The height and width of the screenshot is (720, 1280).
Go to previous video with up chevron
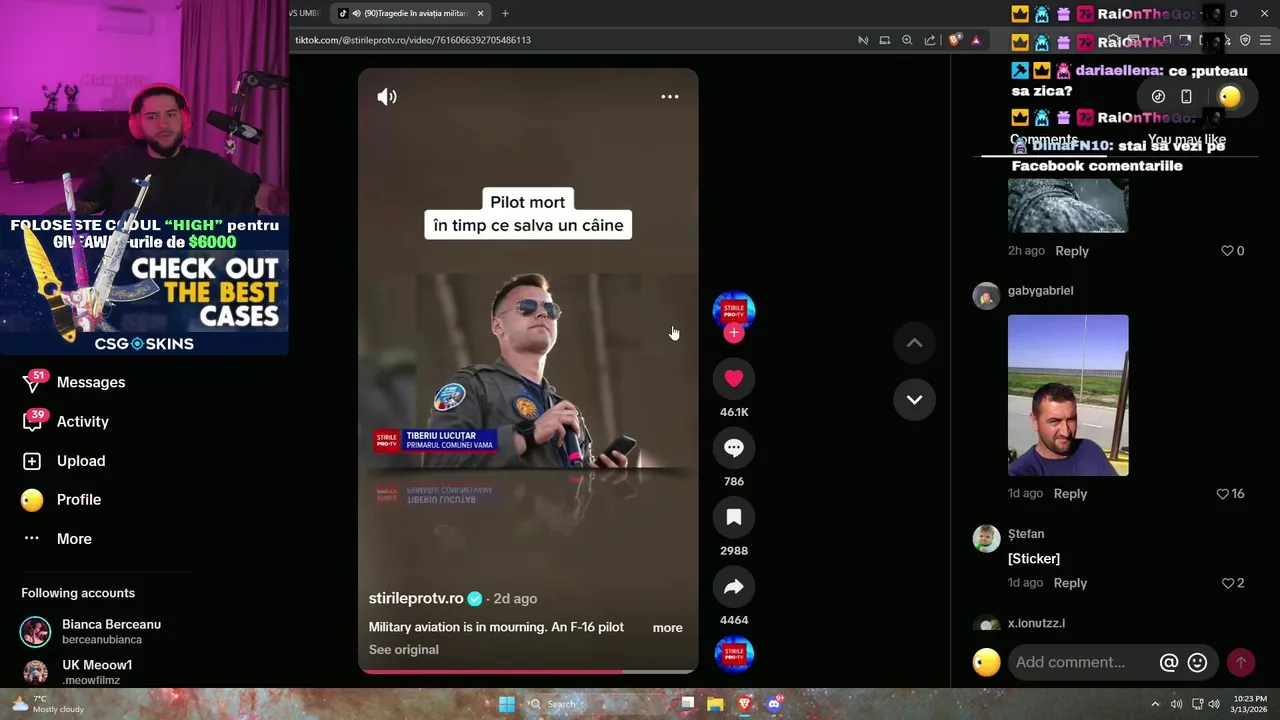(914, 343)
